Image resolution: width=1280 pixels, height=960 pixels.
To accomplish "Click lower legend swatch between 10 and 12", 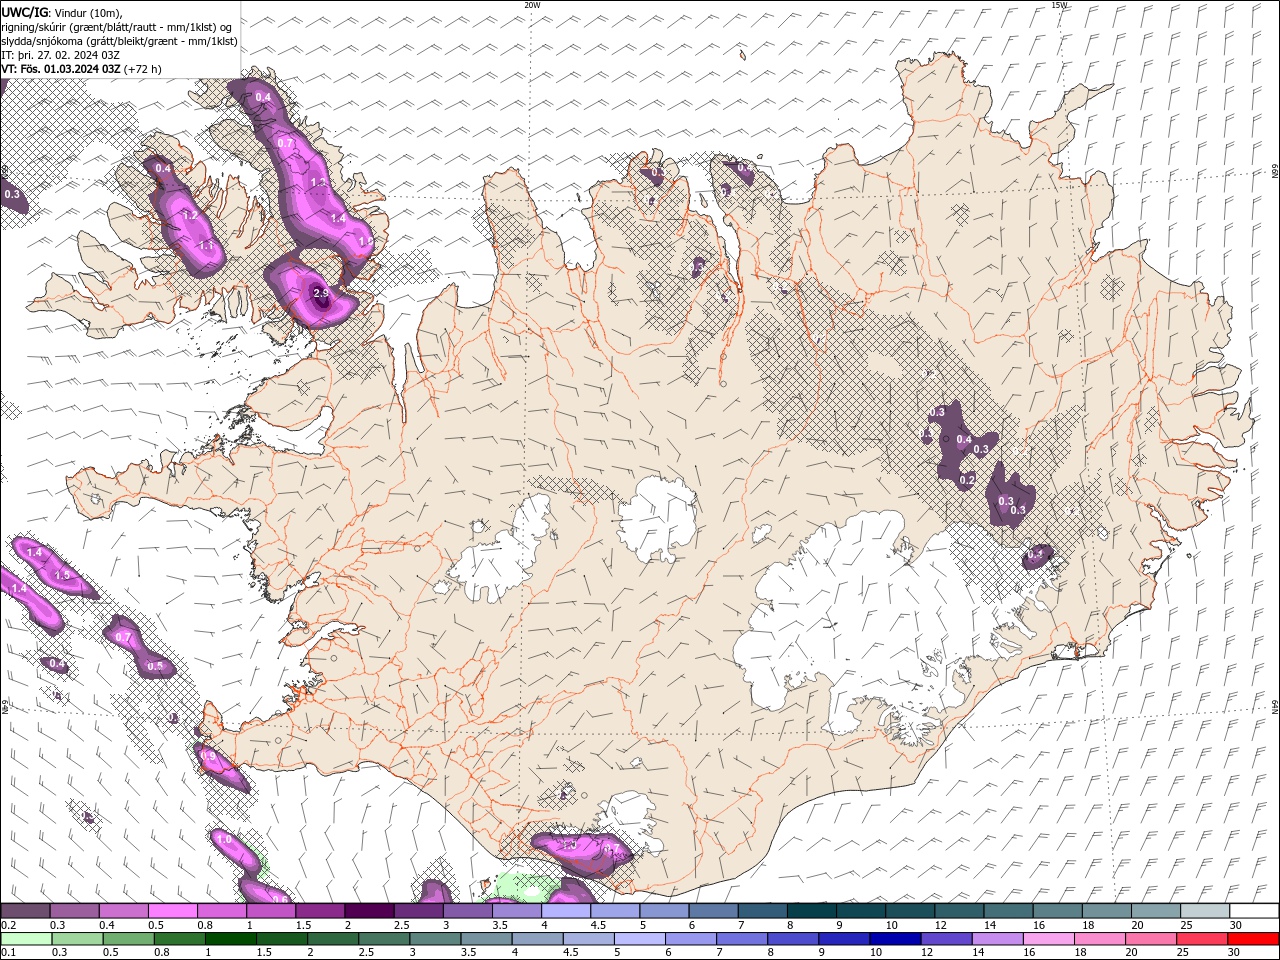I will 894,939.
